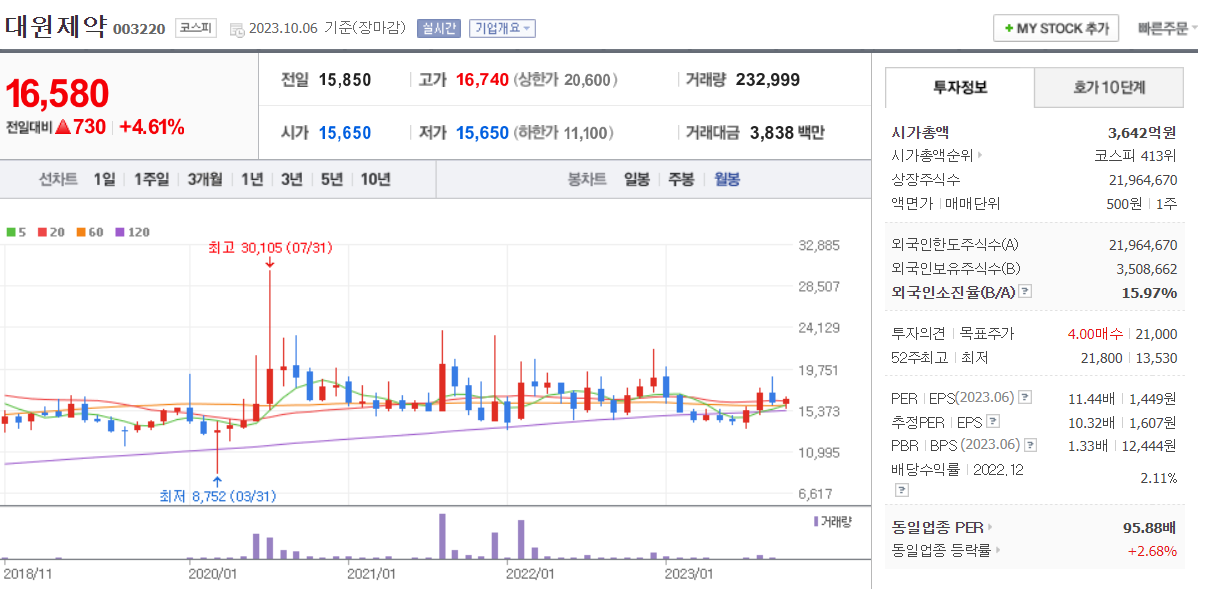Click the 상장주식수 21,964,670 value

pyautogui.click(x=1143, y=180)
